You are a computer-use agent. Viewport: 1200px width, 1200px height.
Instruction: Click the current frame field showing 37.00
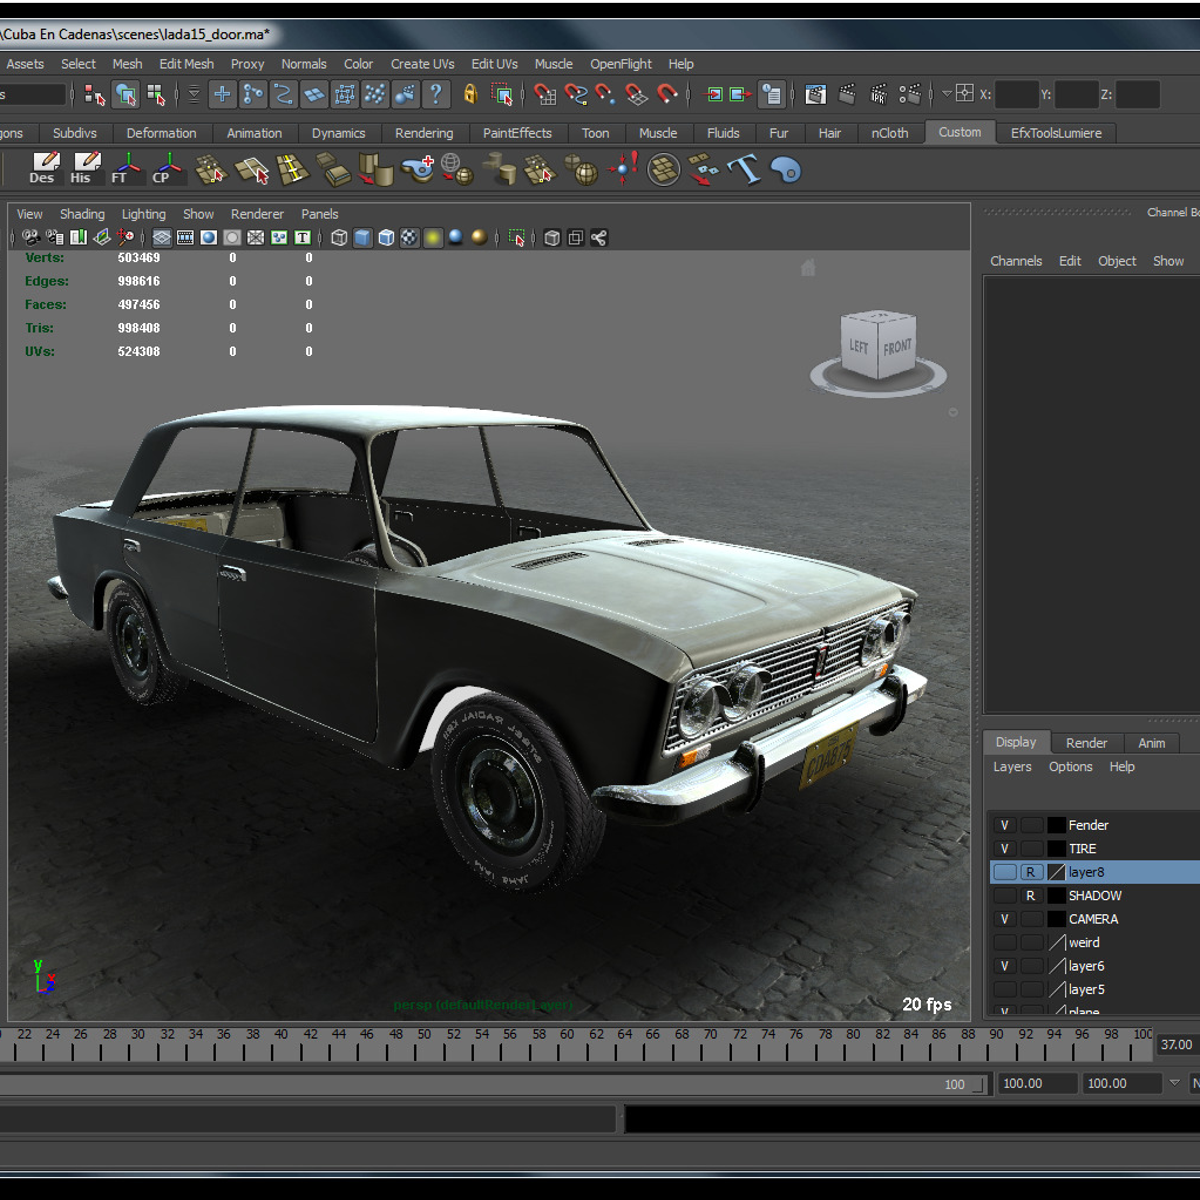(1177, 1045)
